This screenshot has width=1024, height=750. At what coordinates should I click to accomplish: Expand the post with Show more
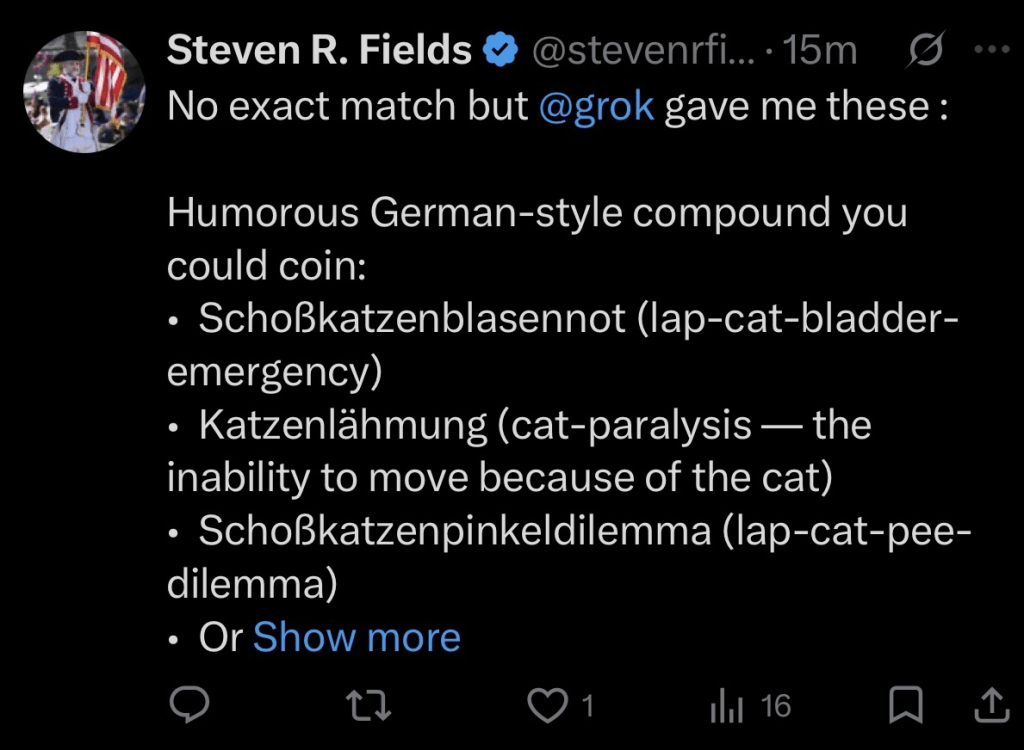pos(356,637)
